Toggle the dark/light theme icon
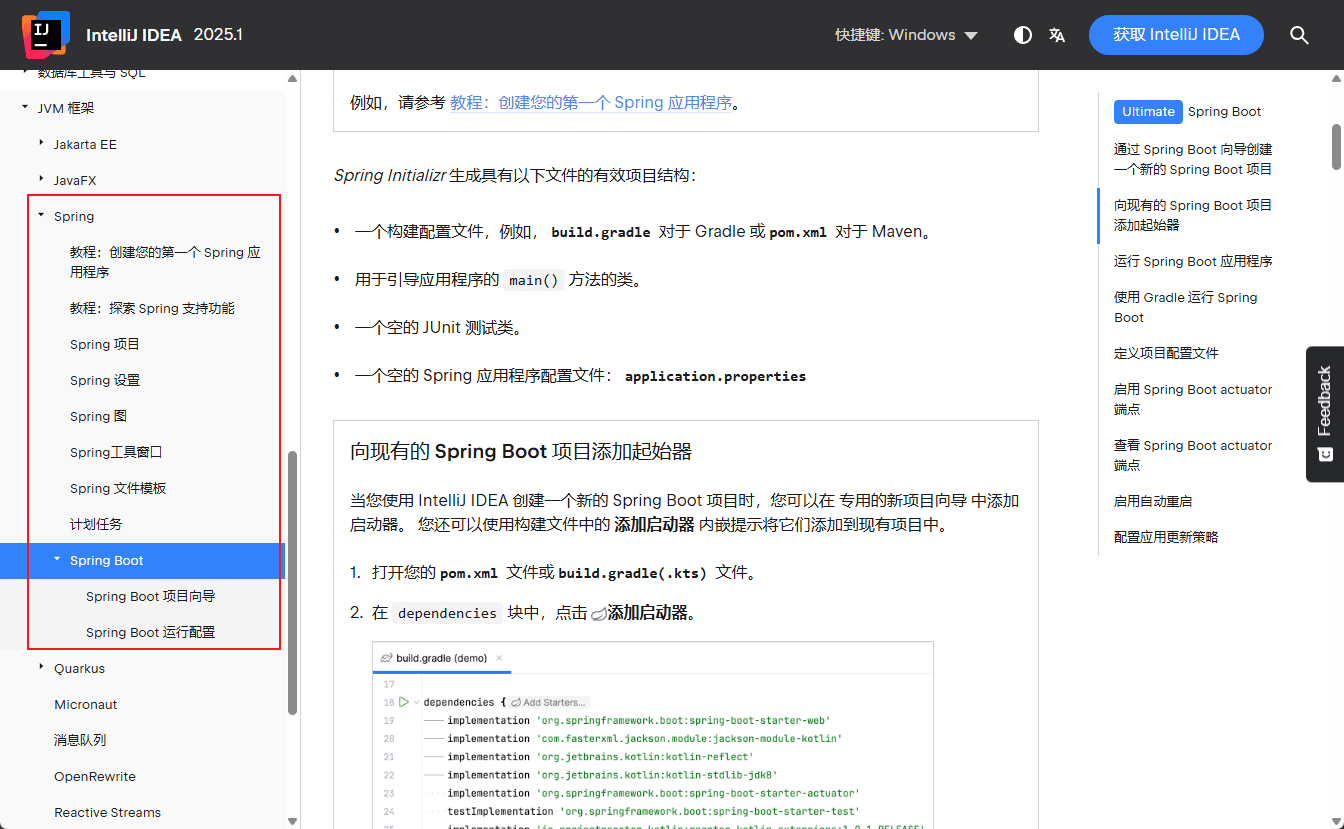Viewport: 1344px width, 829px height. click(x=1022, y=35)
